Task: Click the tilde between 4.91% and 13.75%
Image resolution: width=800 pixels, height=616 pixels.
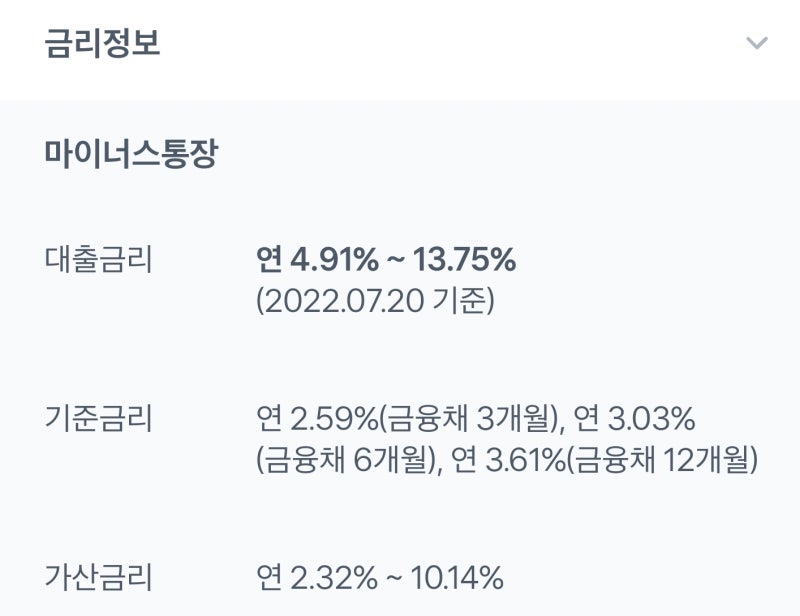Action: coord(395,260)
